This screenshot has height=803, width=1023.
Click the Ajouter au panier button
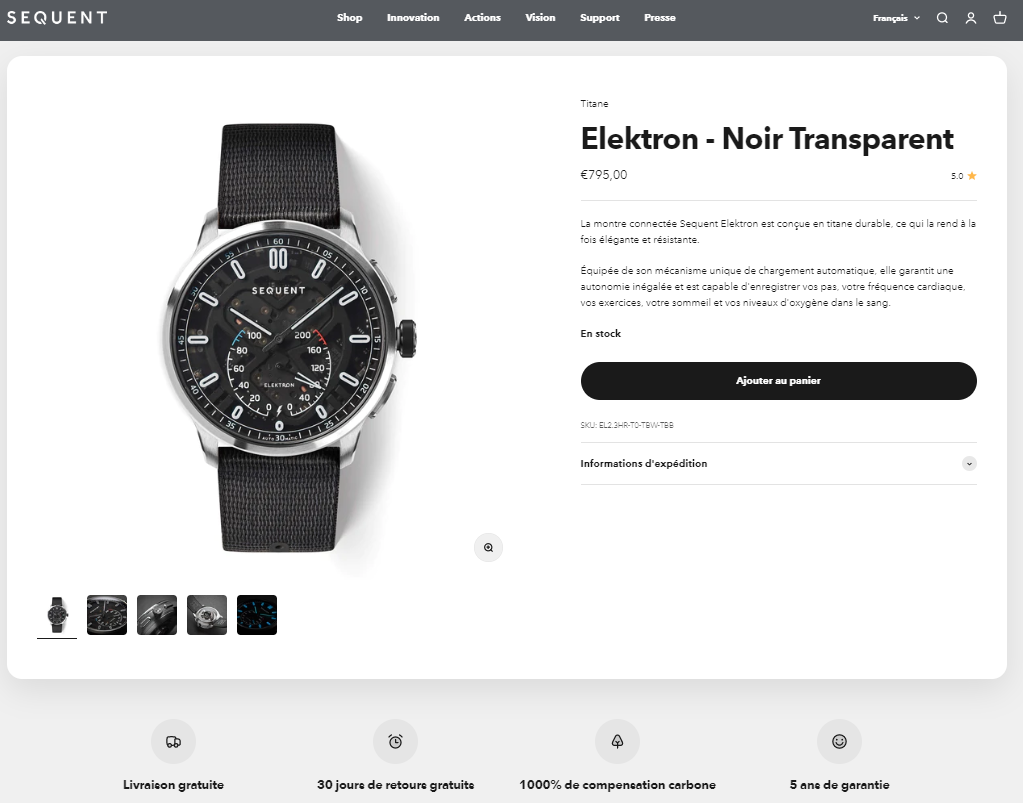778,381
